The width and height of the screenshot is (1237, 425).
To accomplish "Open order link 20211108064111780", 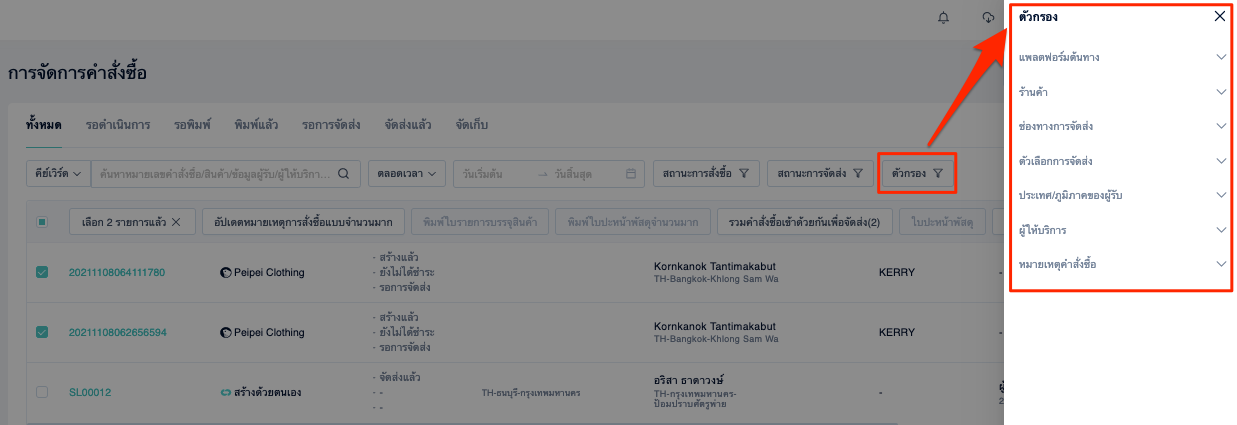I will tap(117, 272).
